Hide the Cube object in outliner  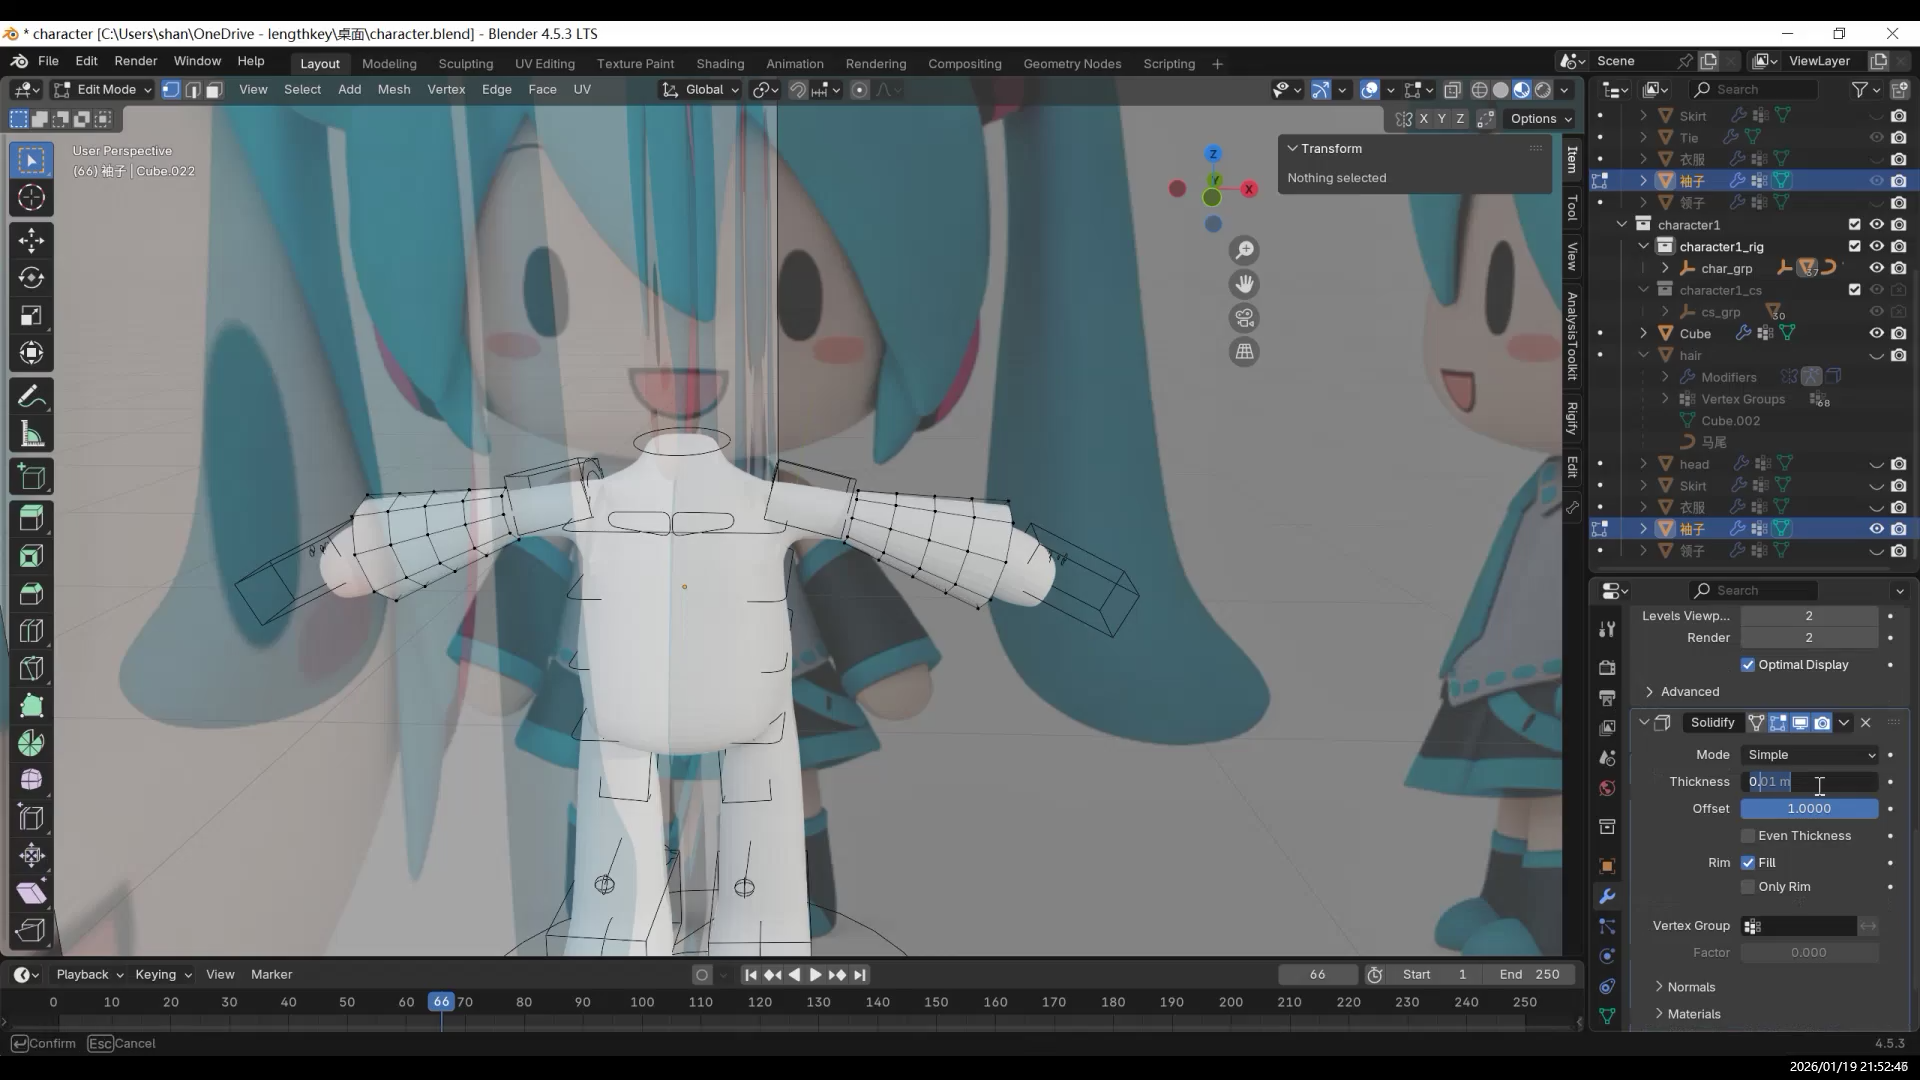coord(1876,334)
